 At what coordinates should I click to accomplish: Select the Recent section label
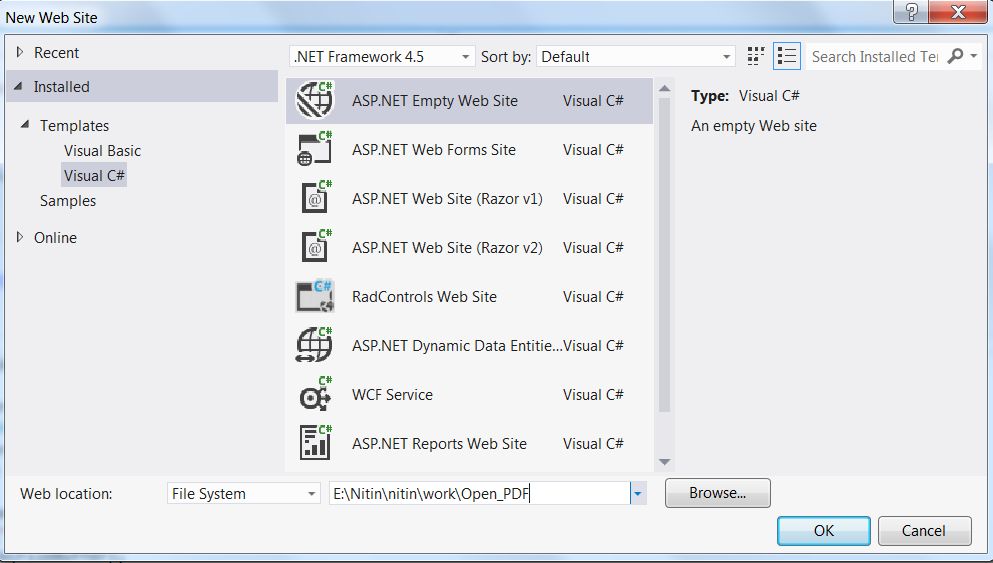[56, 53]
